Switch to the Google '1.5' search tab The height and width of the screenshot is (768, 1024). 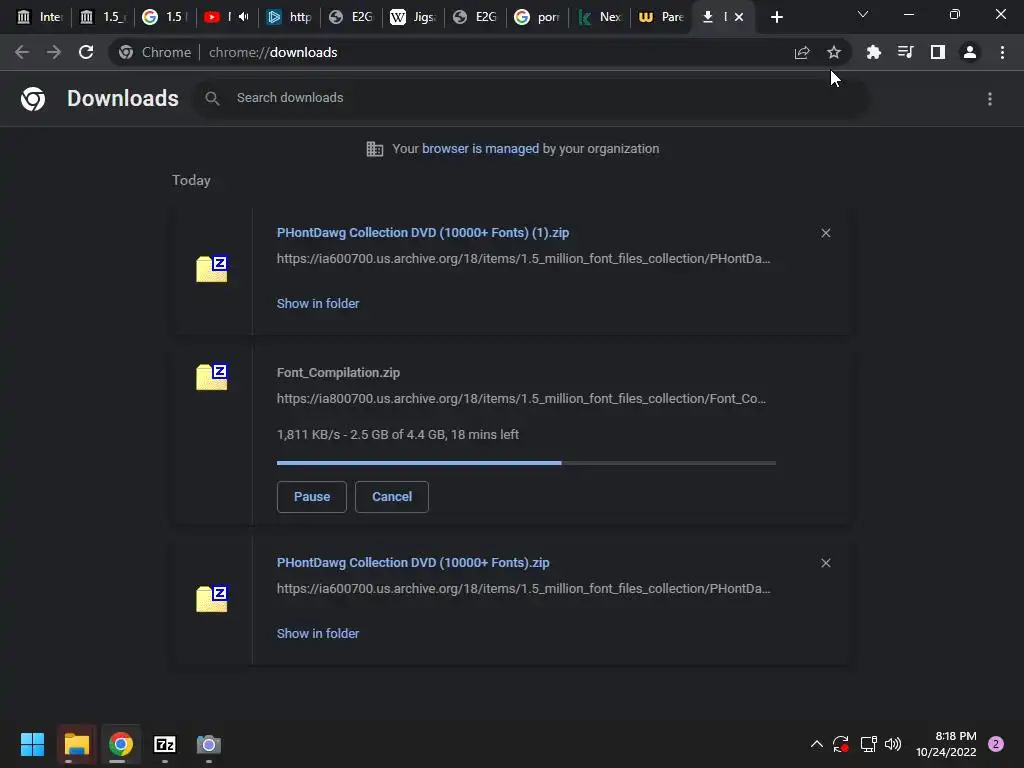165,17
